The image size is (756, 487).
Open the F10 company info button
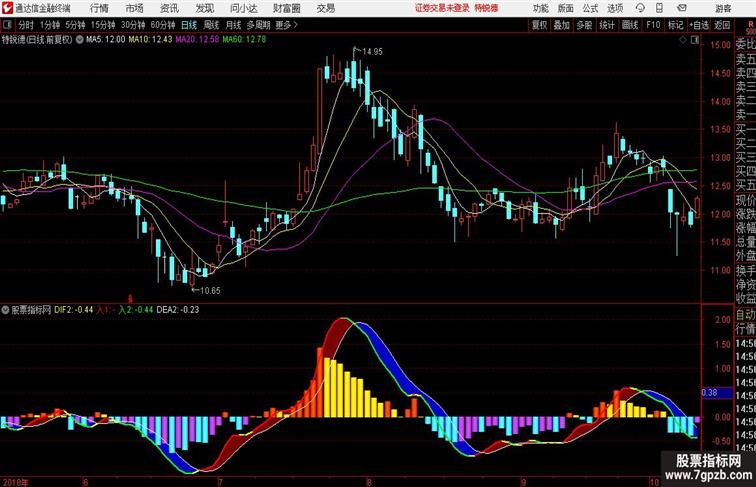tap(653, 25)
